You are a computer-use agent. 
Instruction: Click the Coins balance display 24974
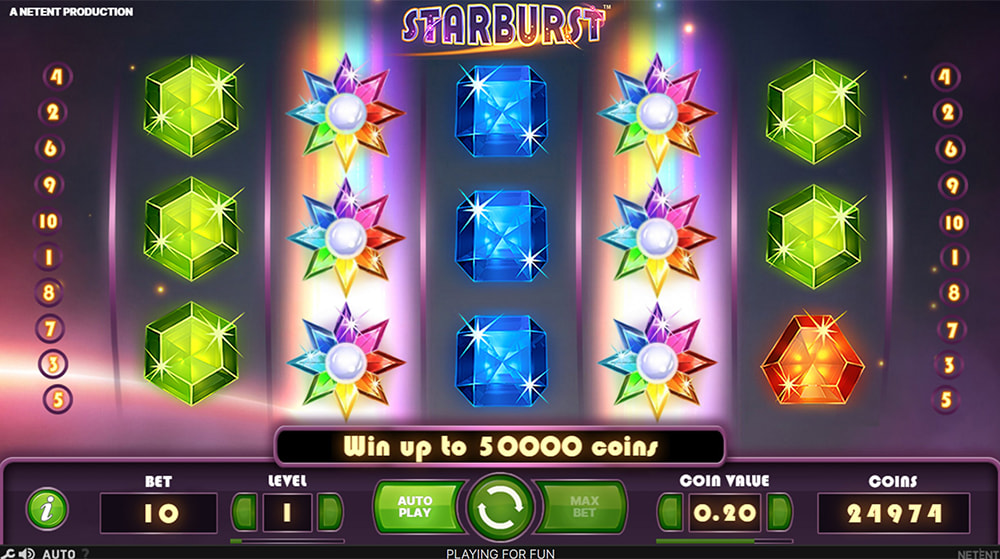894,512
